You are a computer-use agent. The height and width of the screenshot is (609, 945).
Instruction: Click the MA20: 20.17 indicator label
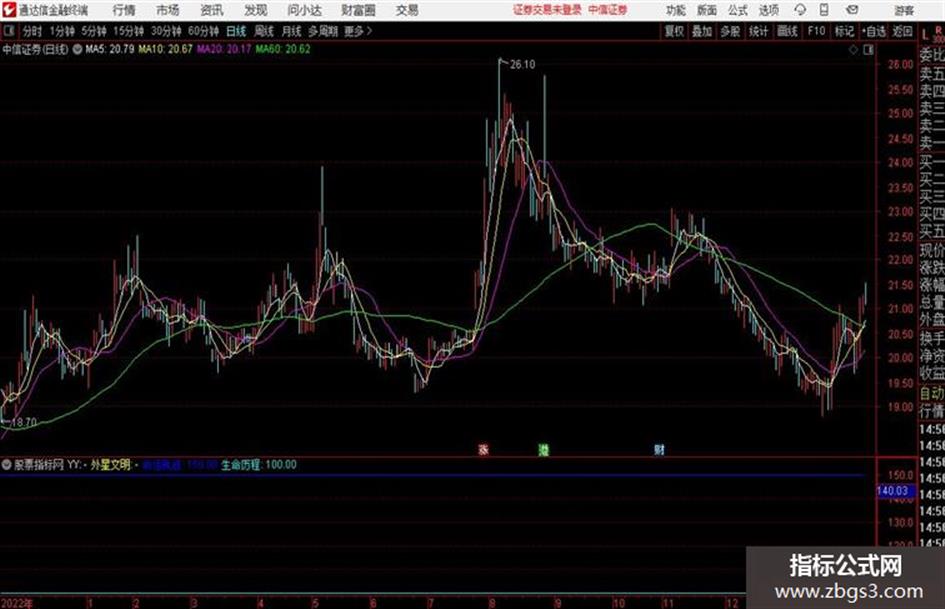click(224, 49)
